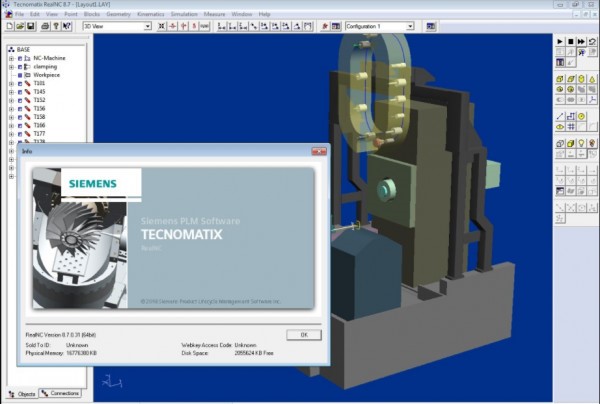
Task: Click the RealNC Version text
Action: [60, 335]
